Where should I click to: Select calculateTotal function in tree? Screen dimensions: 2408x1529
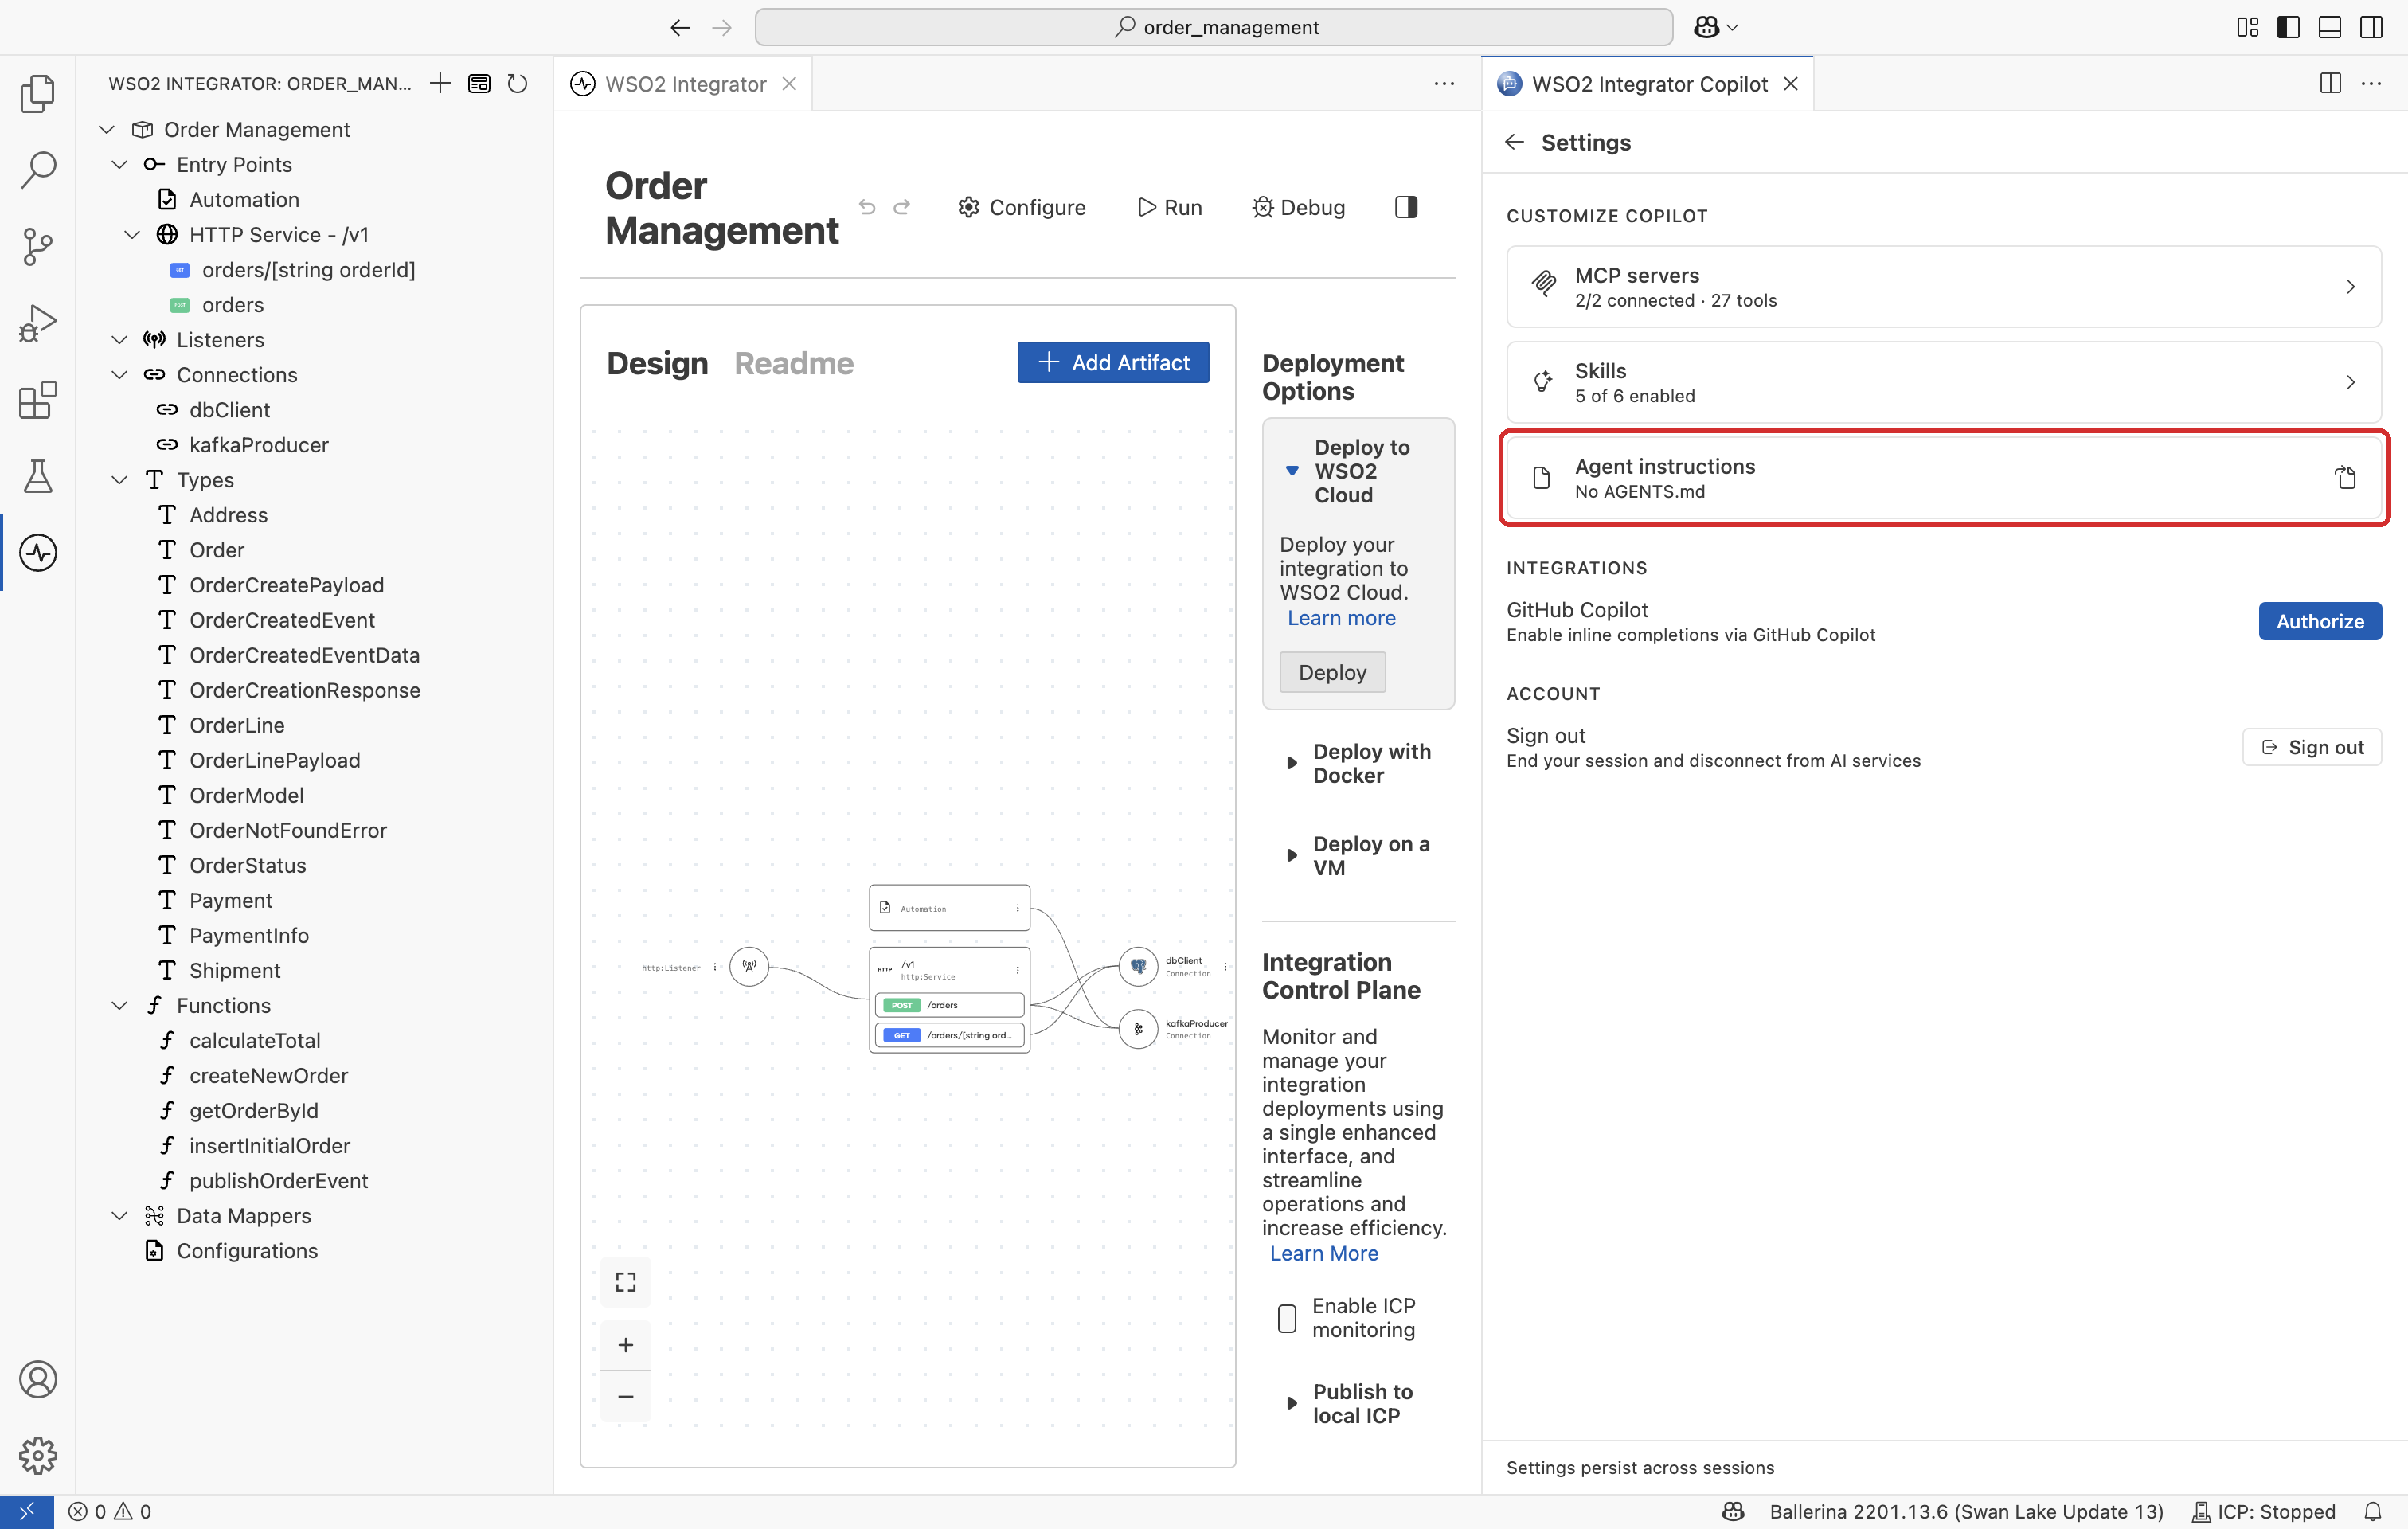tap(254, 1040)
